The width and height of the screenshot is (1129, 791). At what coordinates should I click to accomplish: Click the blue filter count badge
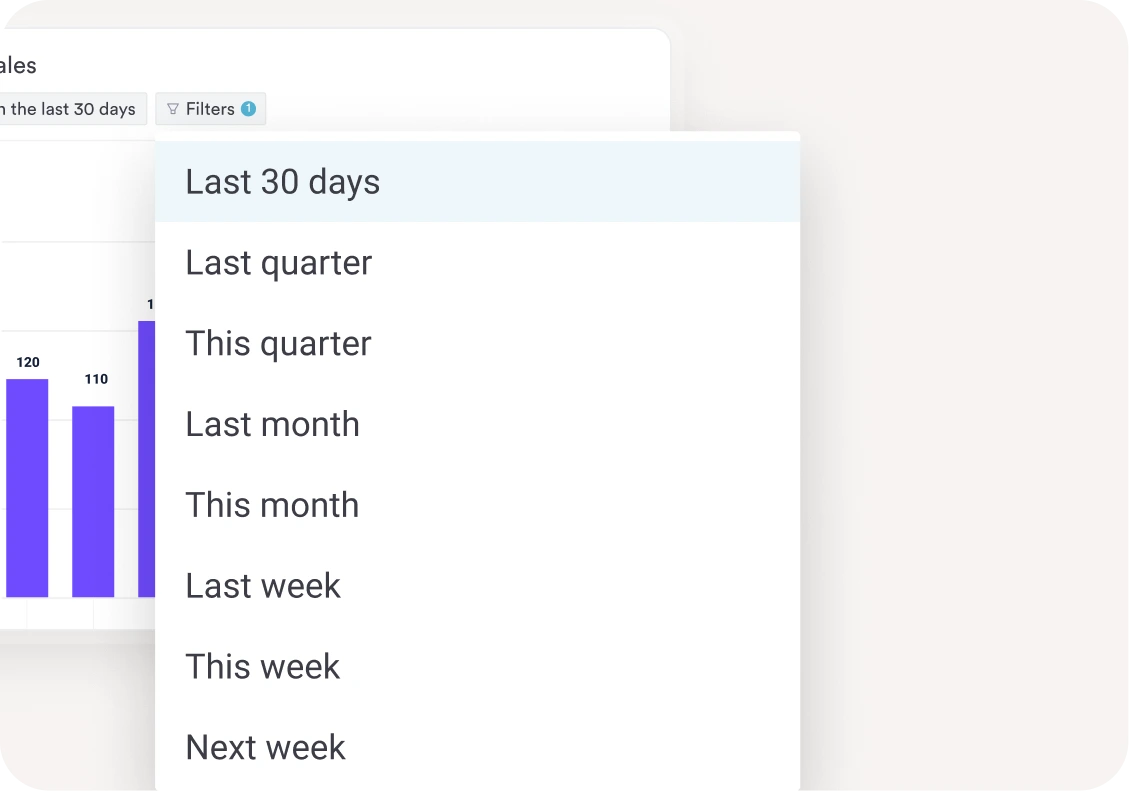[248, 109]
